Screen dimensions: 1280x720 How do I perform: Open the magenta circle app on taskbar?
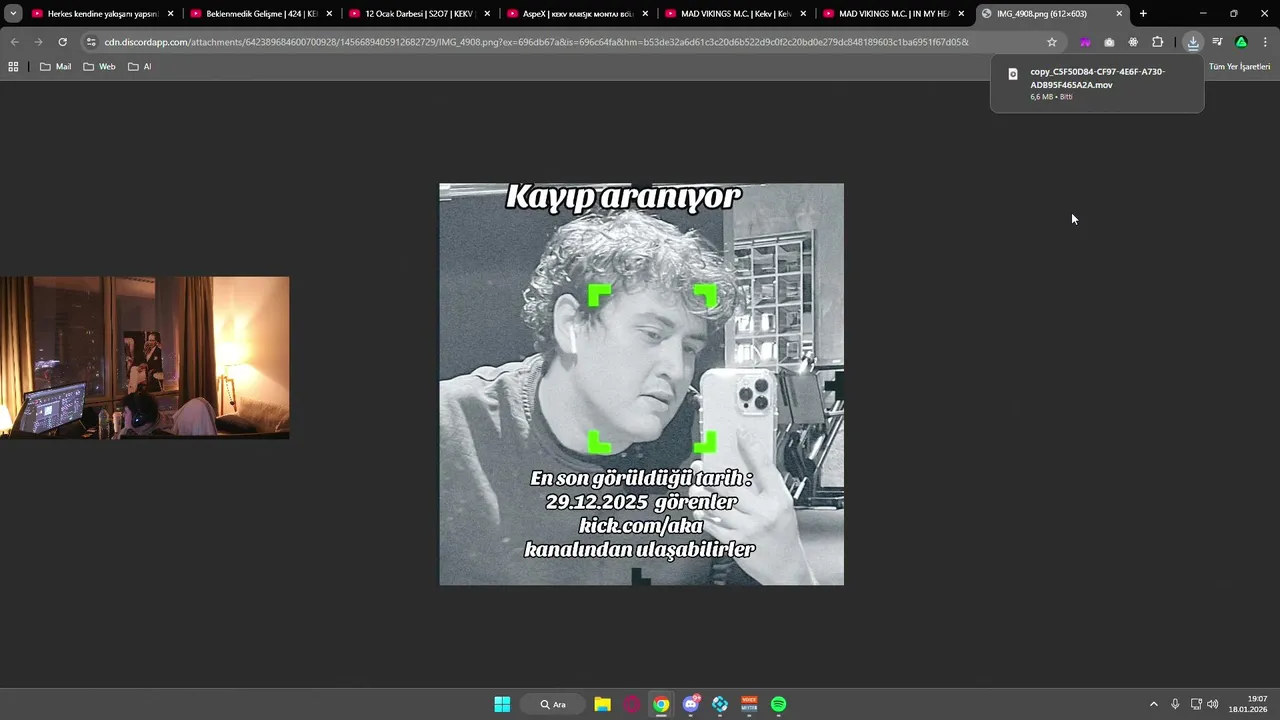[x=631, y=704]
